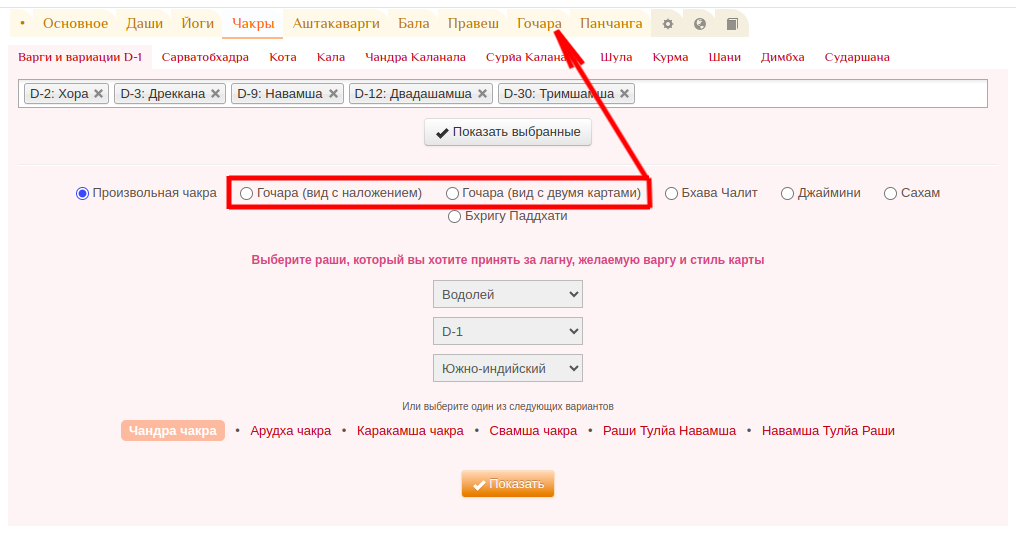
Task: Switch to the Йоги tab
Action: pos(198,24)
